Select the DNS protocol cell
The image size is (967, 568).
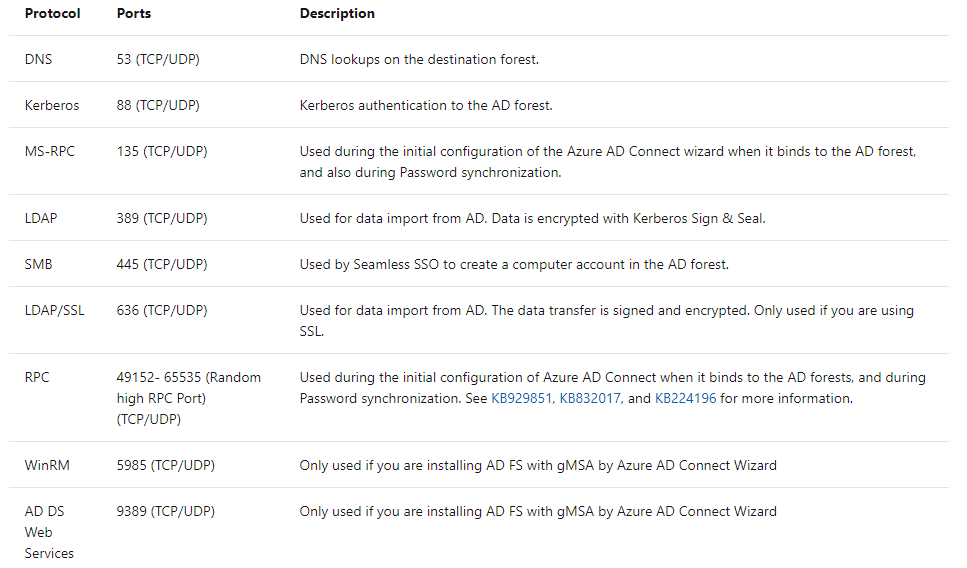[x=38, y=59]
